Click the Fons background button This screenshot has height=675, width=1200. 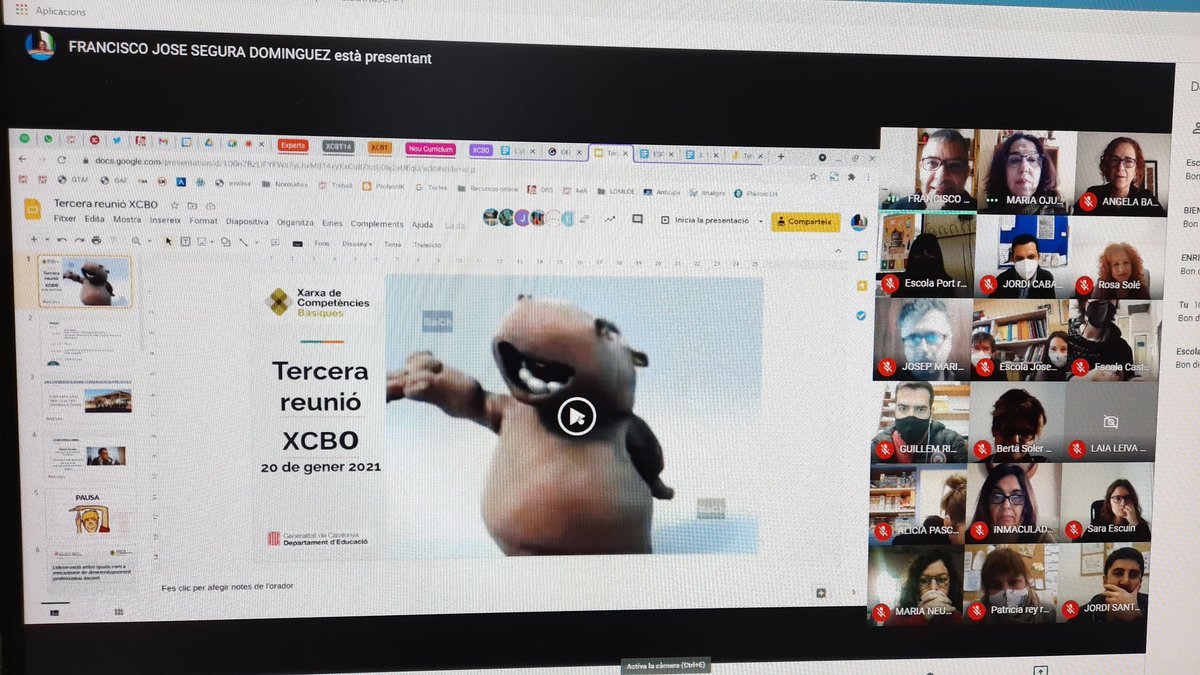322,243
